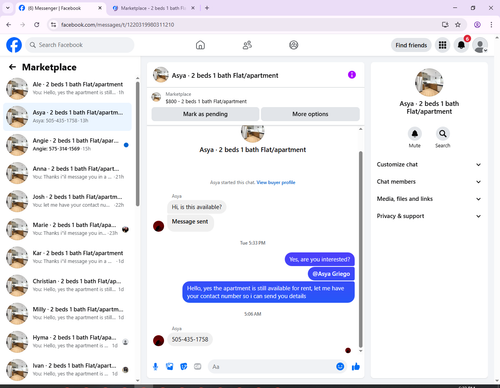Send a thumbs-up like
The height and width of the screenshot is (388, 500).
tap(356, 367)
